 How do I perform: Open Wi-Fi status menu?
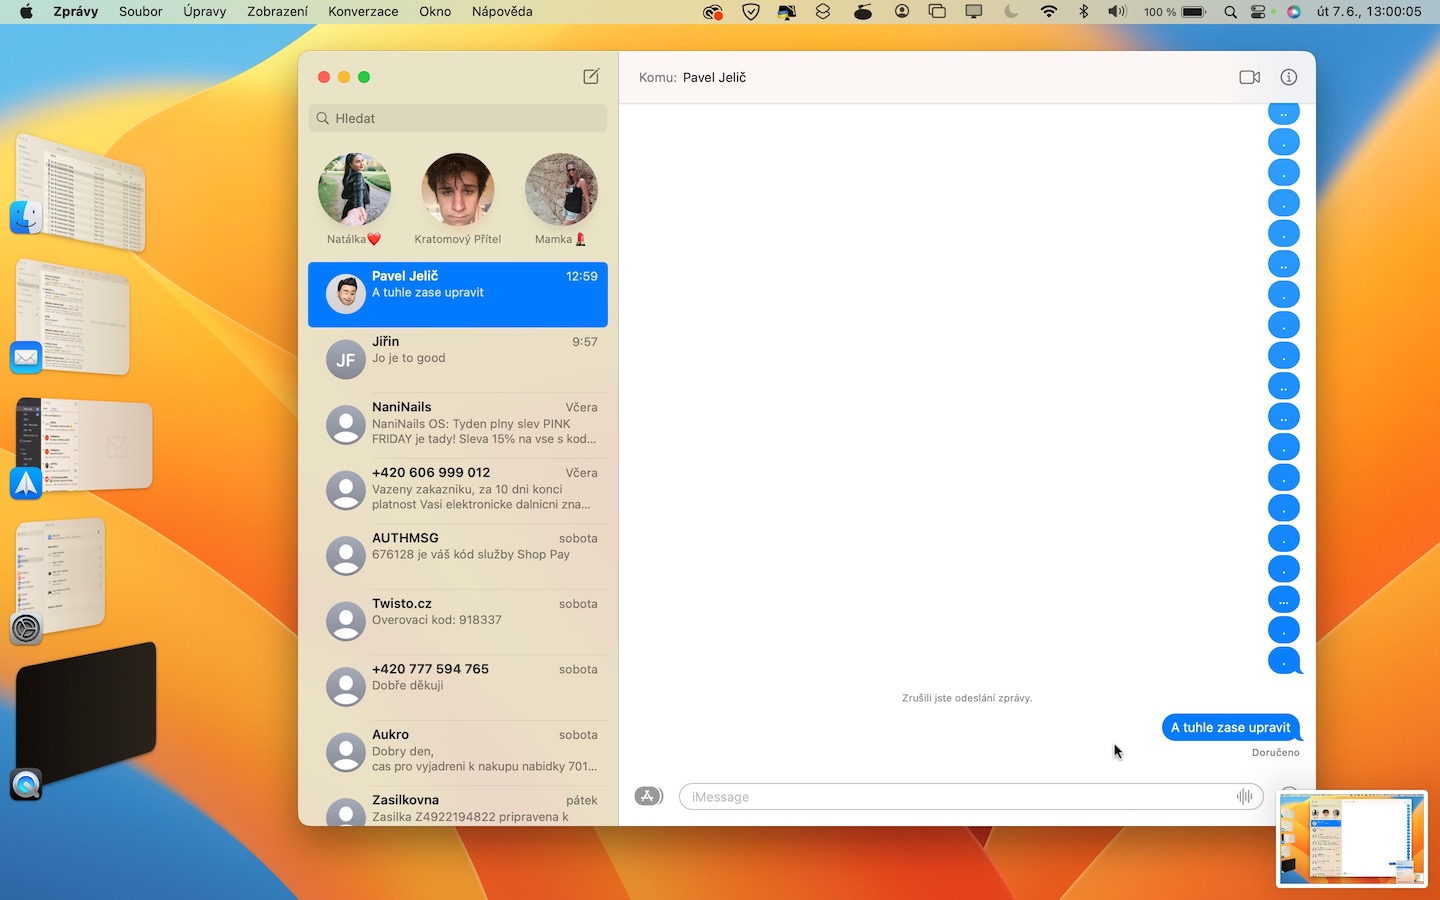point(1048,12)
